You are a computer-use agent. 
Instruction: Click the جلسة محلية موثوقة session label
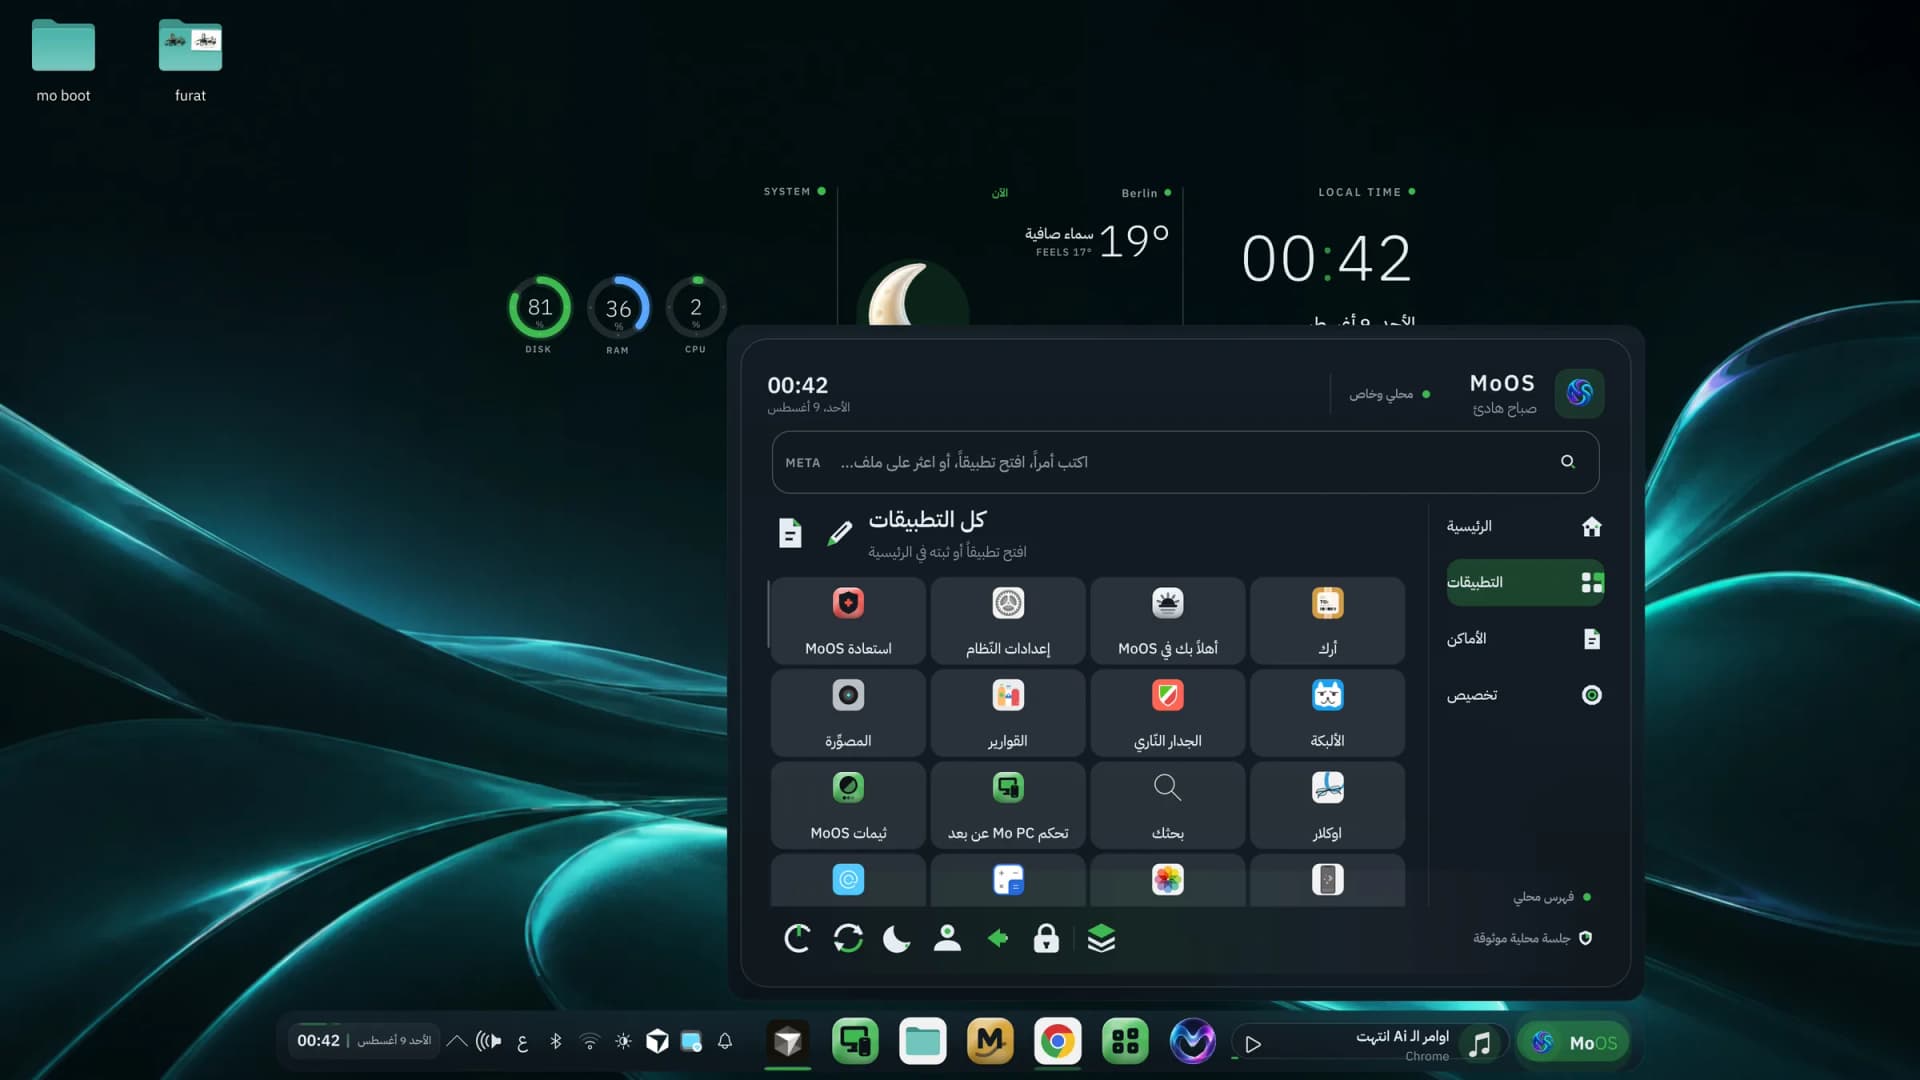pyautogui.click(x=1532, y=938)
